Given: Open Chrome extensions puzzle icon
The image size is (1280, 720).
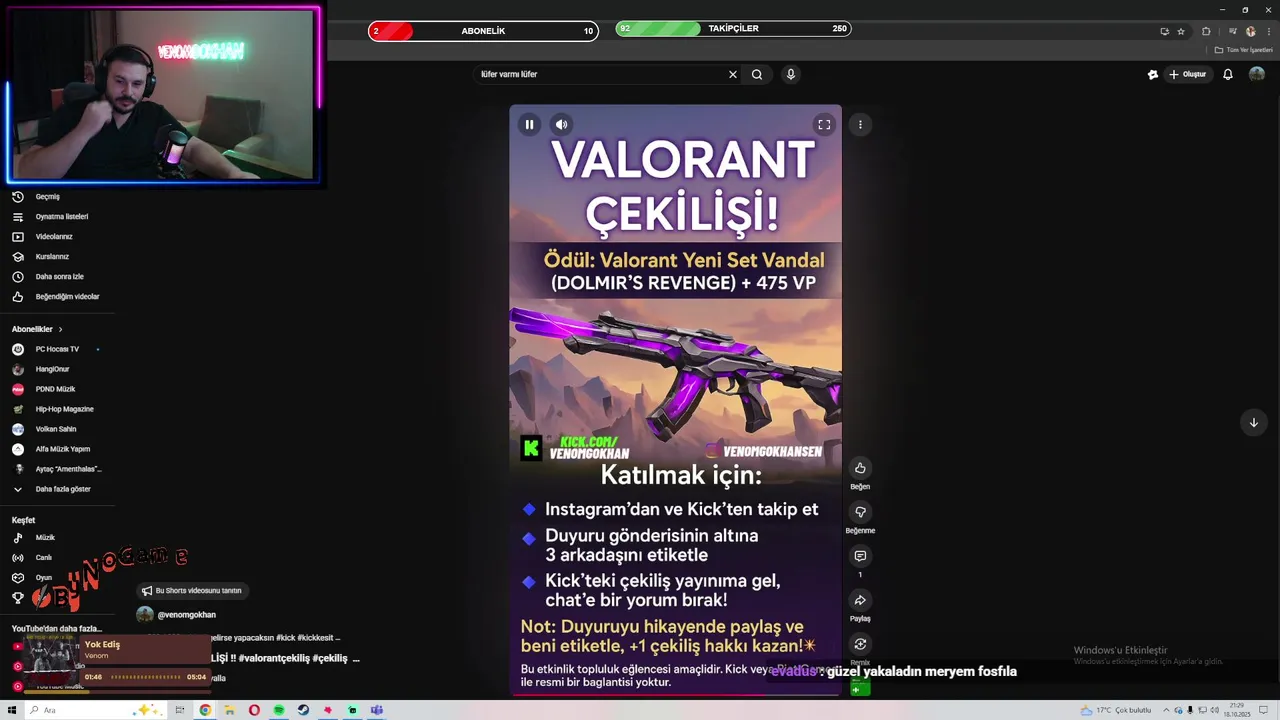Looking at the screenshot, I should coord(1206,31).
